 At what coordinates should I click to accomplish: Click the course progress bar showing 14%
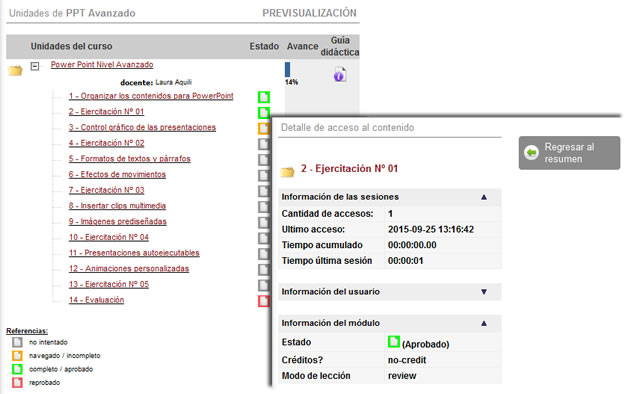tap(287, 69)
